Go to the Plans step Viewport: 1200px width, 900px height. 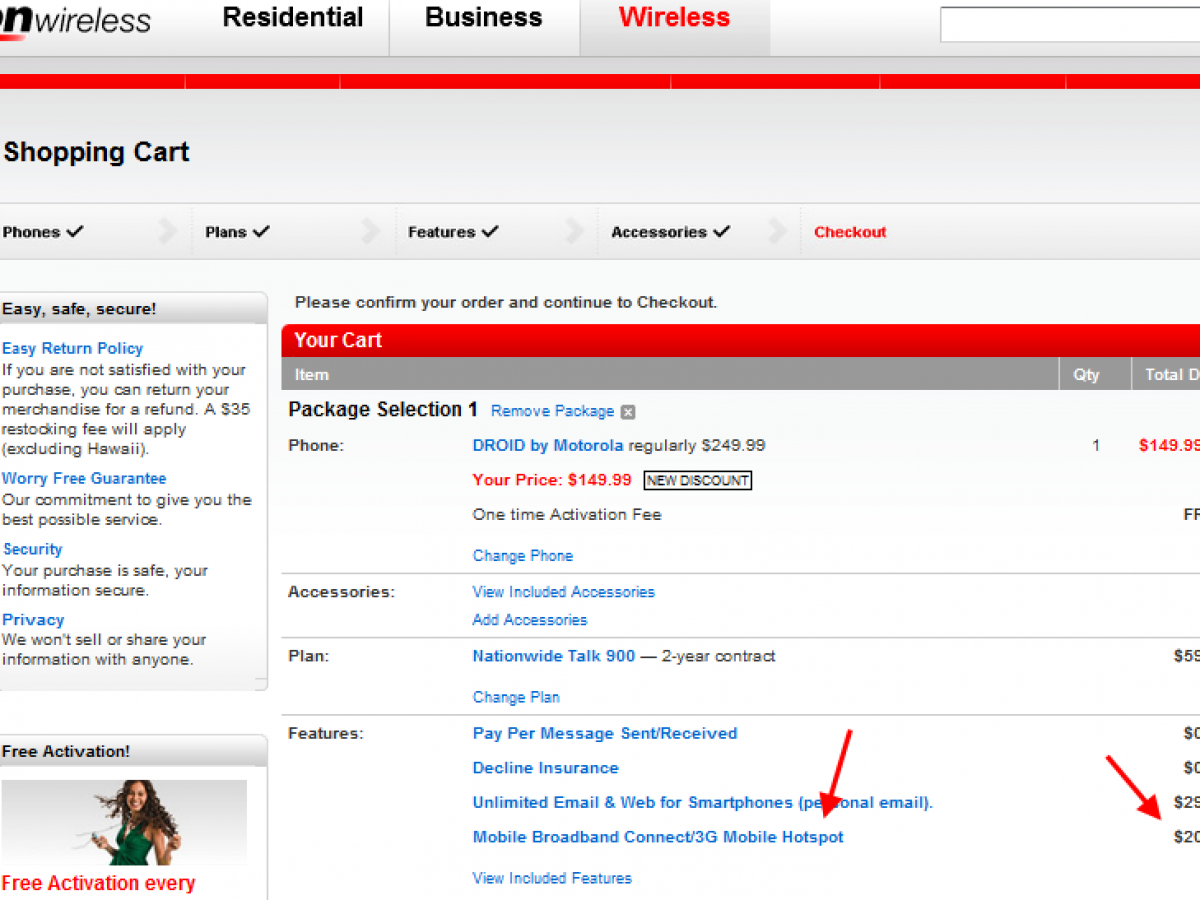pos(237,232)
